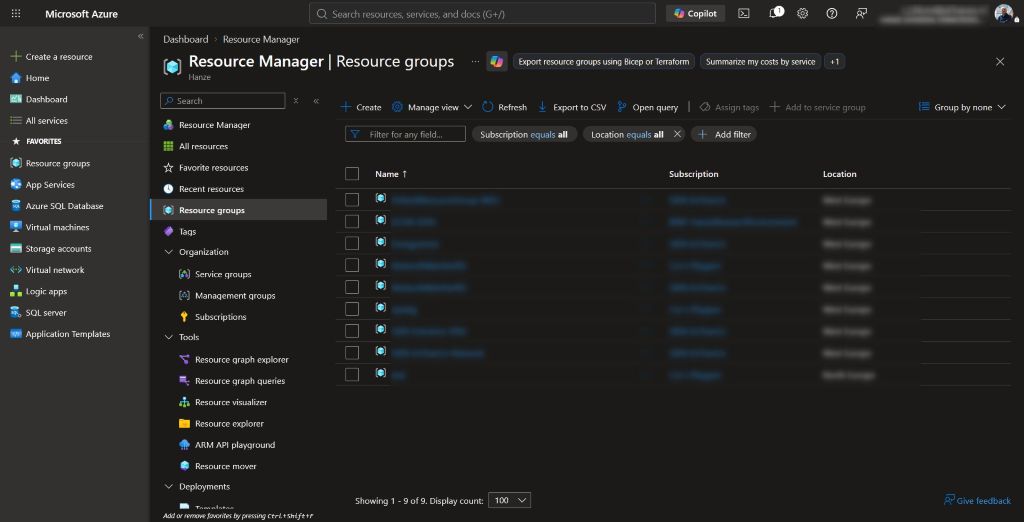The width and height of the screenshot is (1024, 522).
Task: Expand the +1 additional Copilot suggestions
Action: tap(835, 61)
